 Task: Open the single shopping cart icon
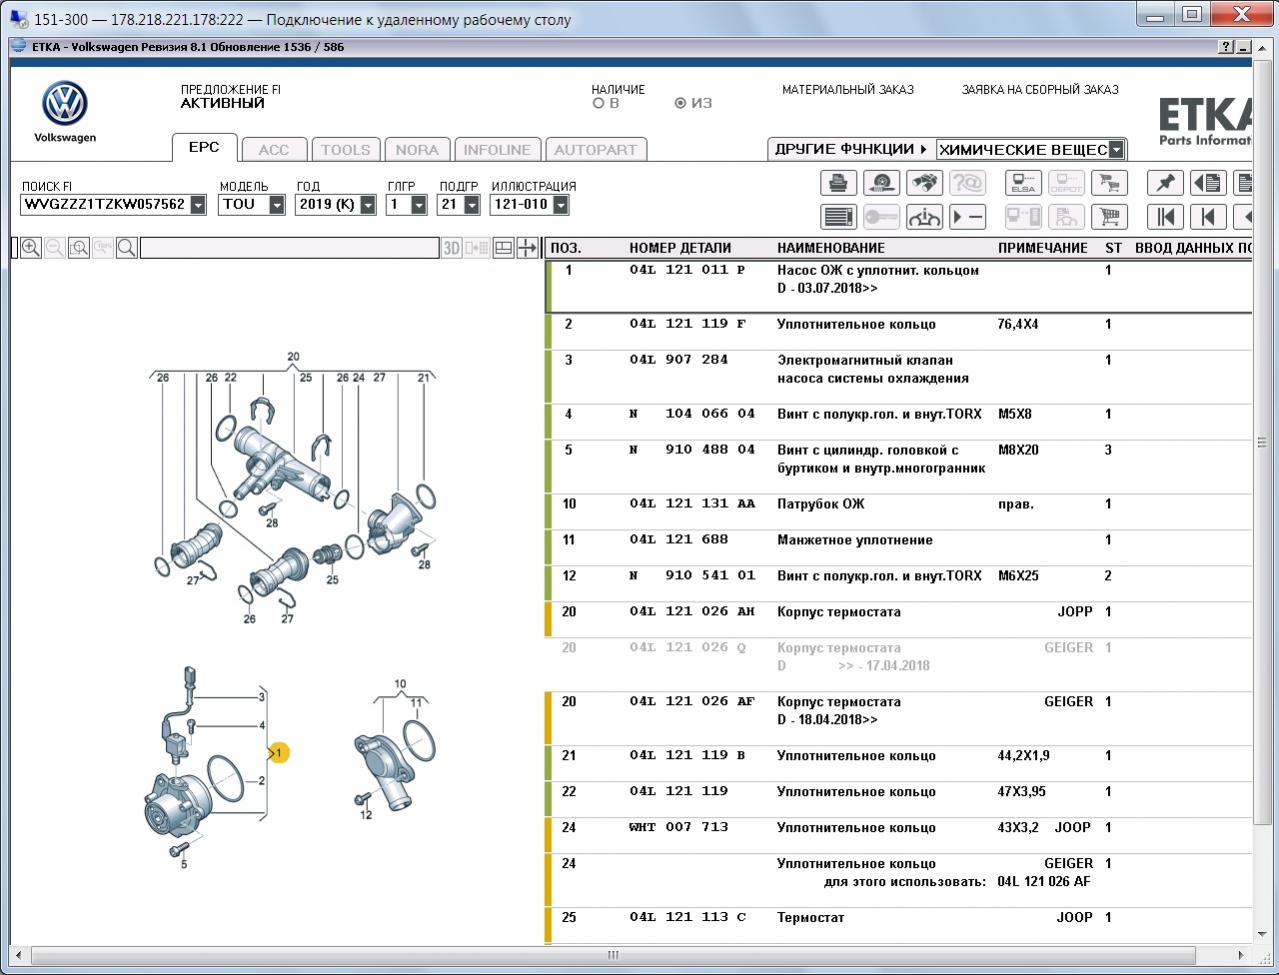coord(1109,216)
